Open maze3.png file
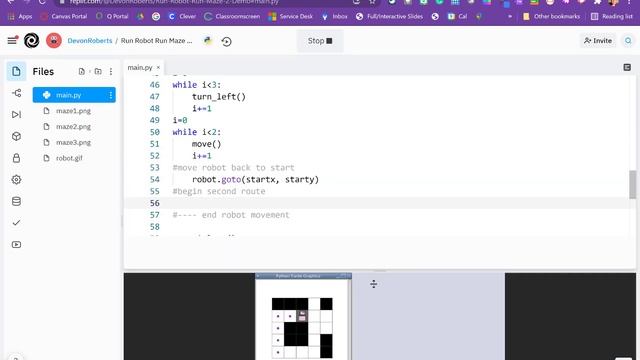640x360 pixels. pyautogui.click(x=73, y=142)
